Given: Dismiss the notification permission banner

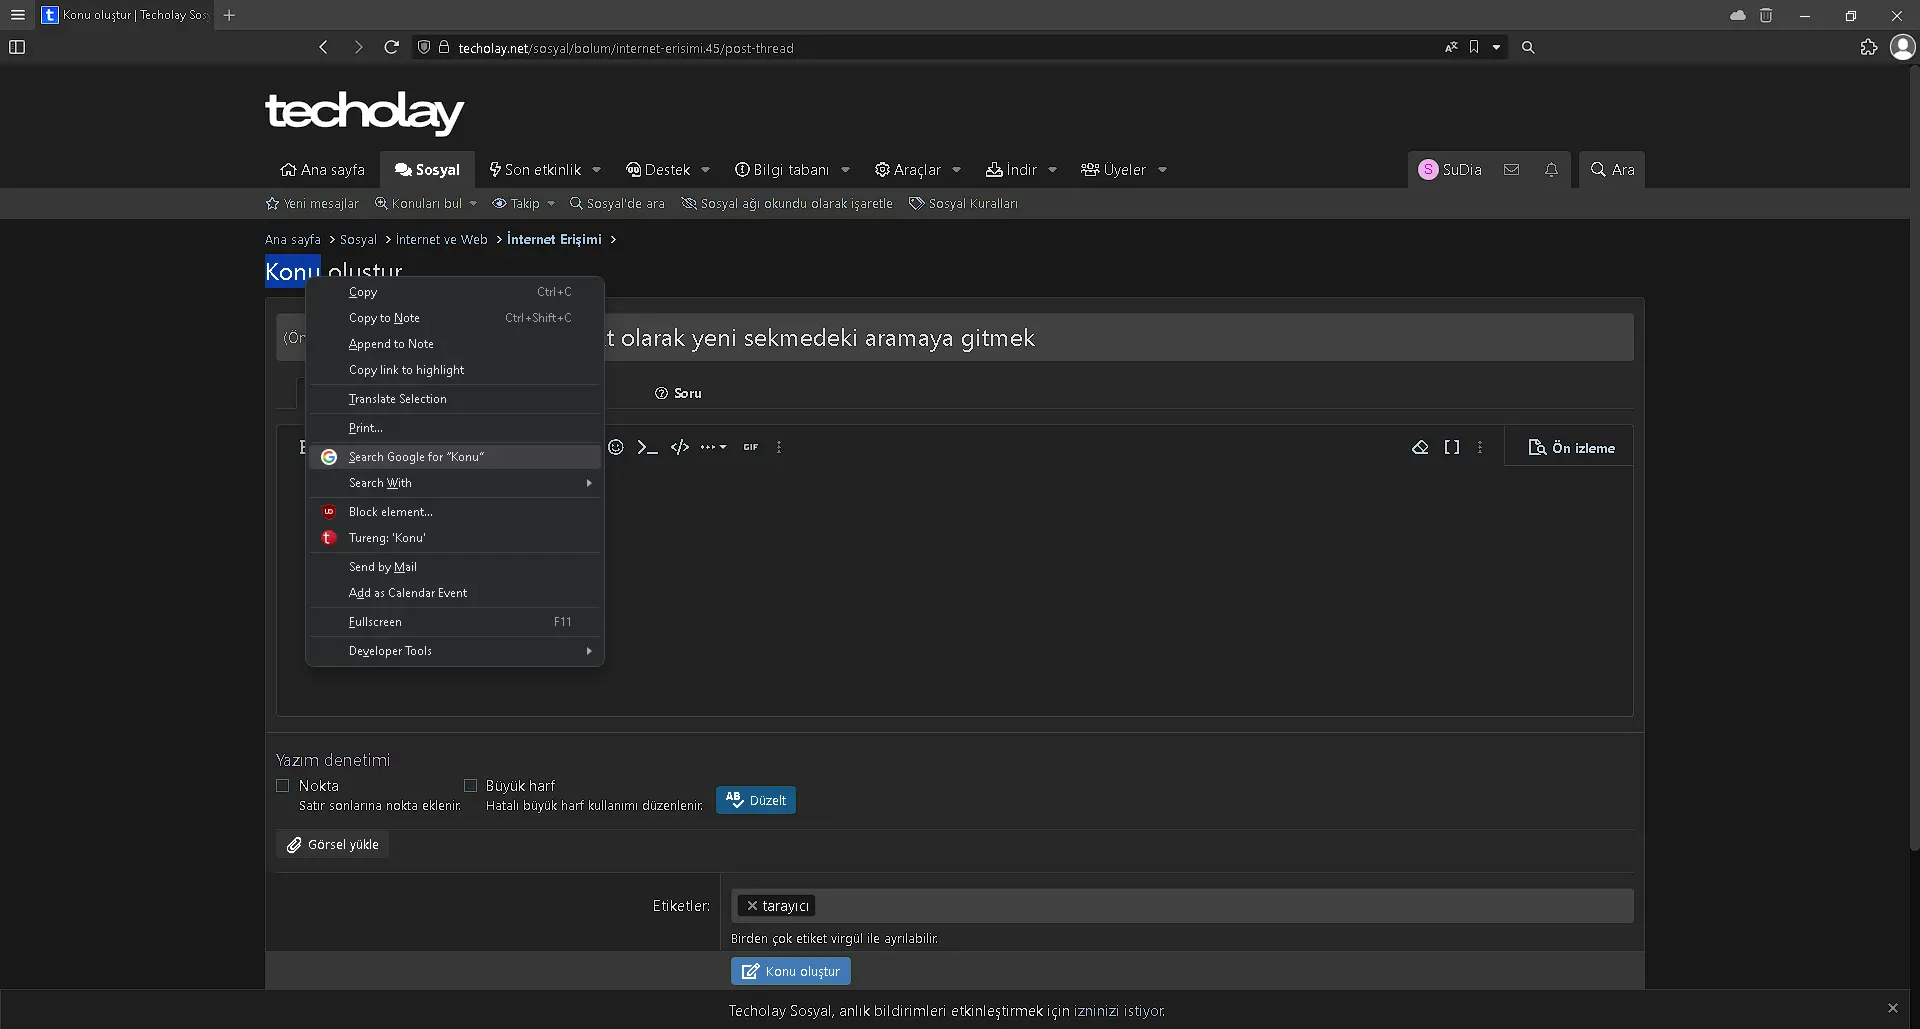Looking at the screenshot, I should click(x=1892, y=1008).
